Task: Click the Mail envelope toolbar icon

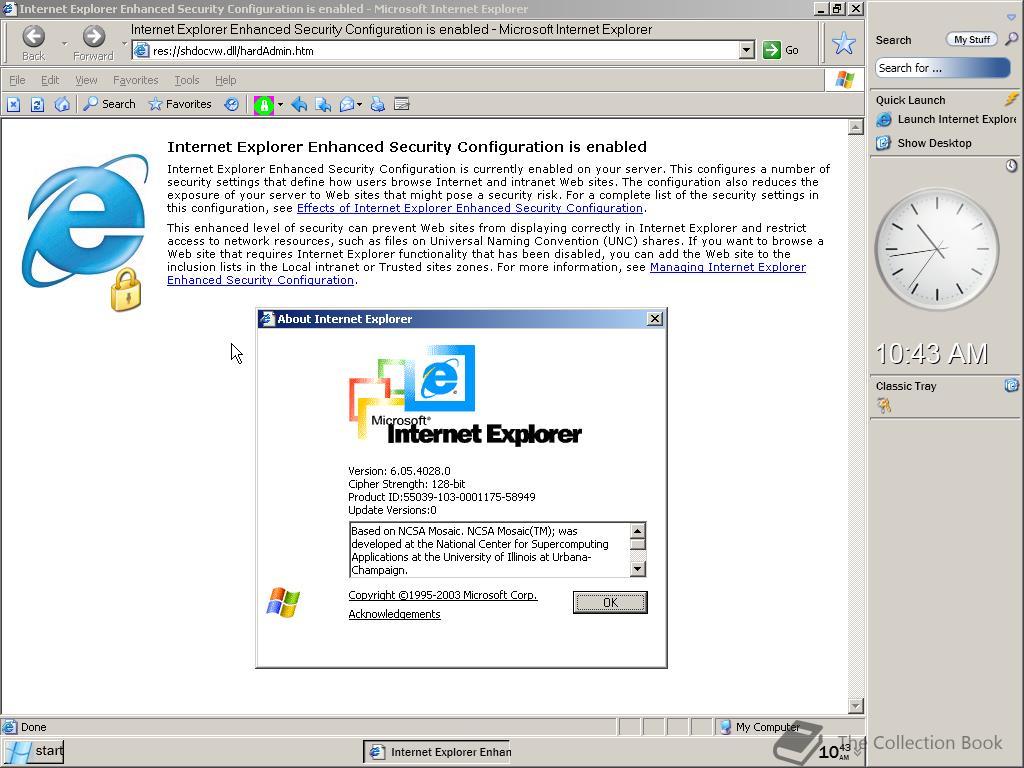Action: 347,104
